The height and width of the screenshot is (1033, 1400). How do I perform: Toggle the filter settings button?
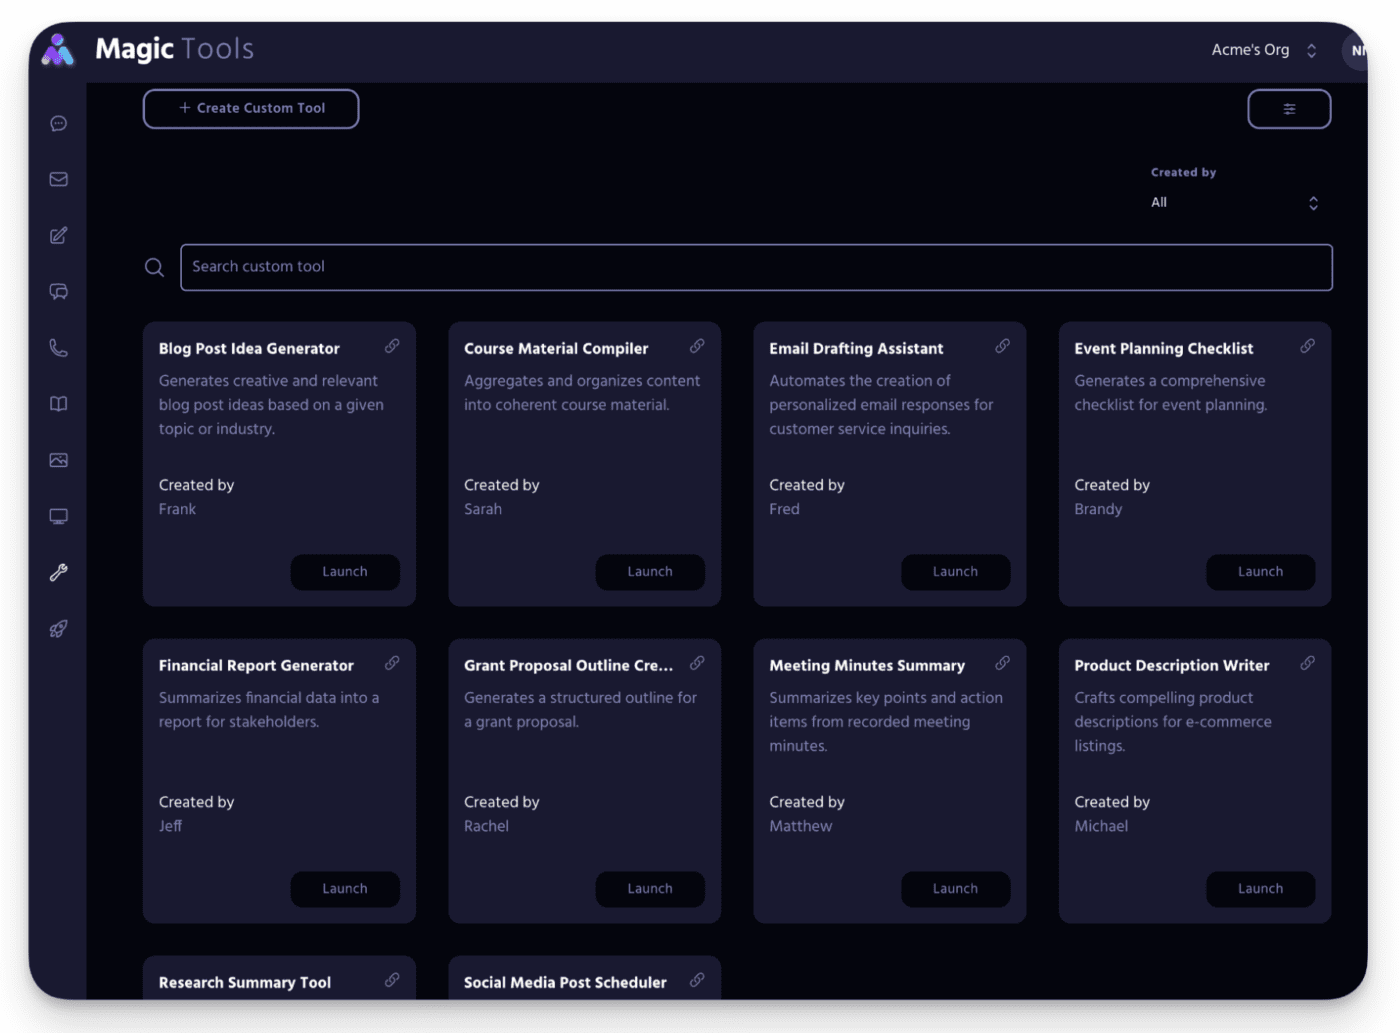[x=1288, y=109]
